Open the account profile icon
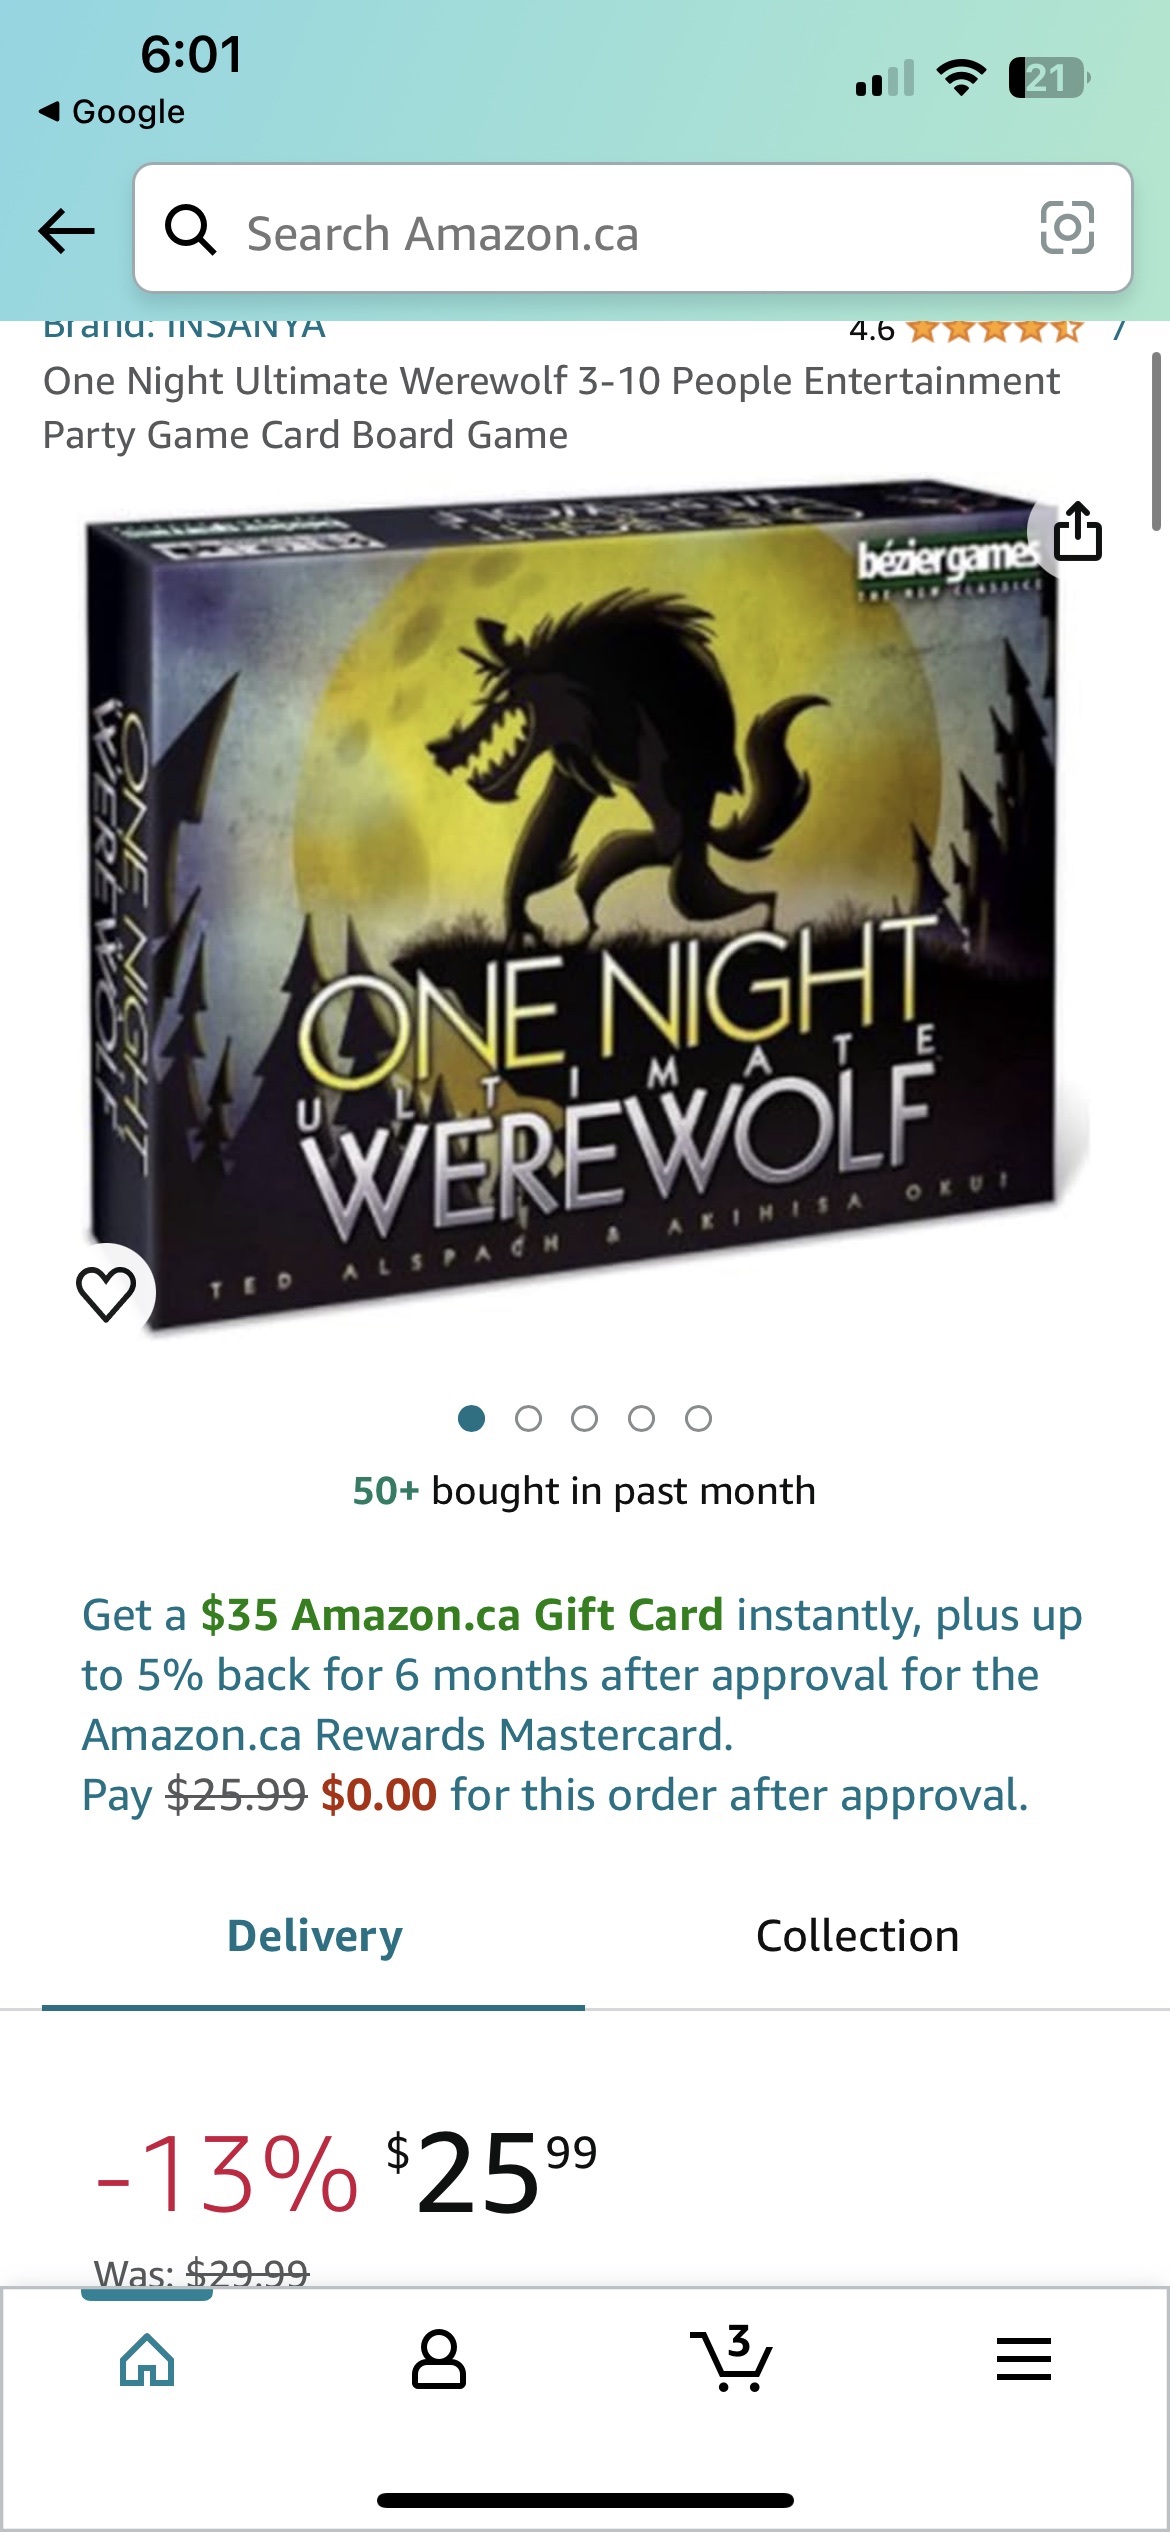This screenshot has height=2532, width=1170. point(439,2360)
